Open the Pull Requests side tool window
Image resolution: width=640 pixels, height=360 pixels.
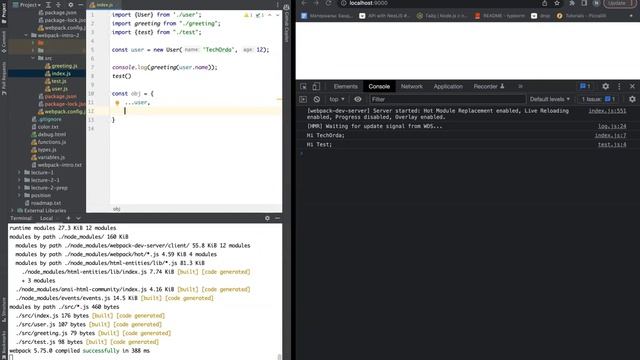(x=4, y=78)
